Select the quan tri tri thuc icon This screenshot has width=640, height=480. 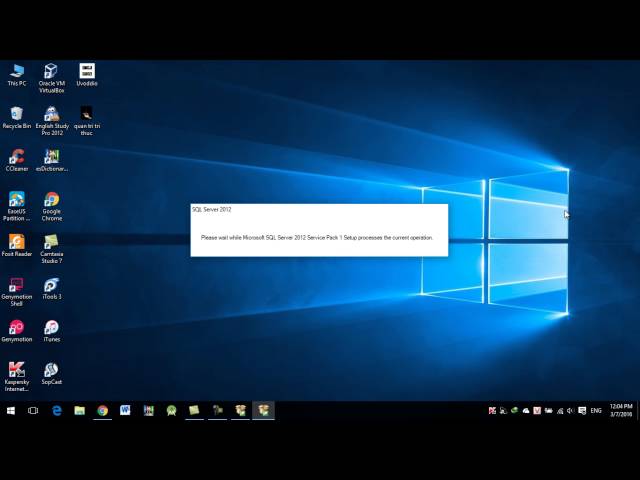tap(87, 121)
